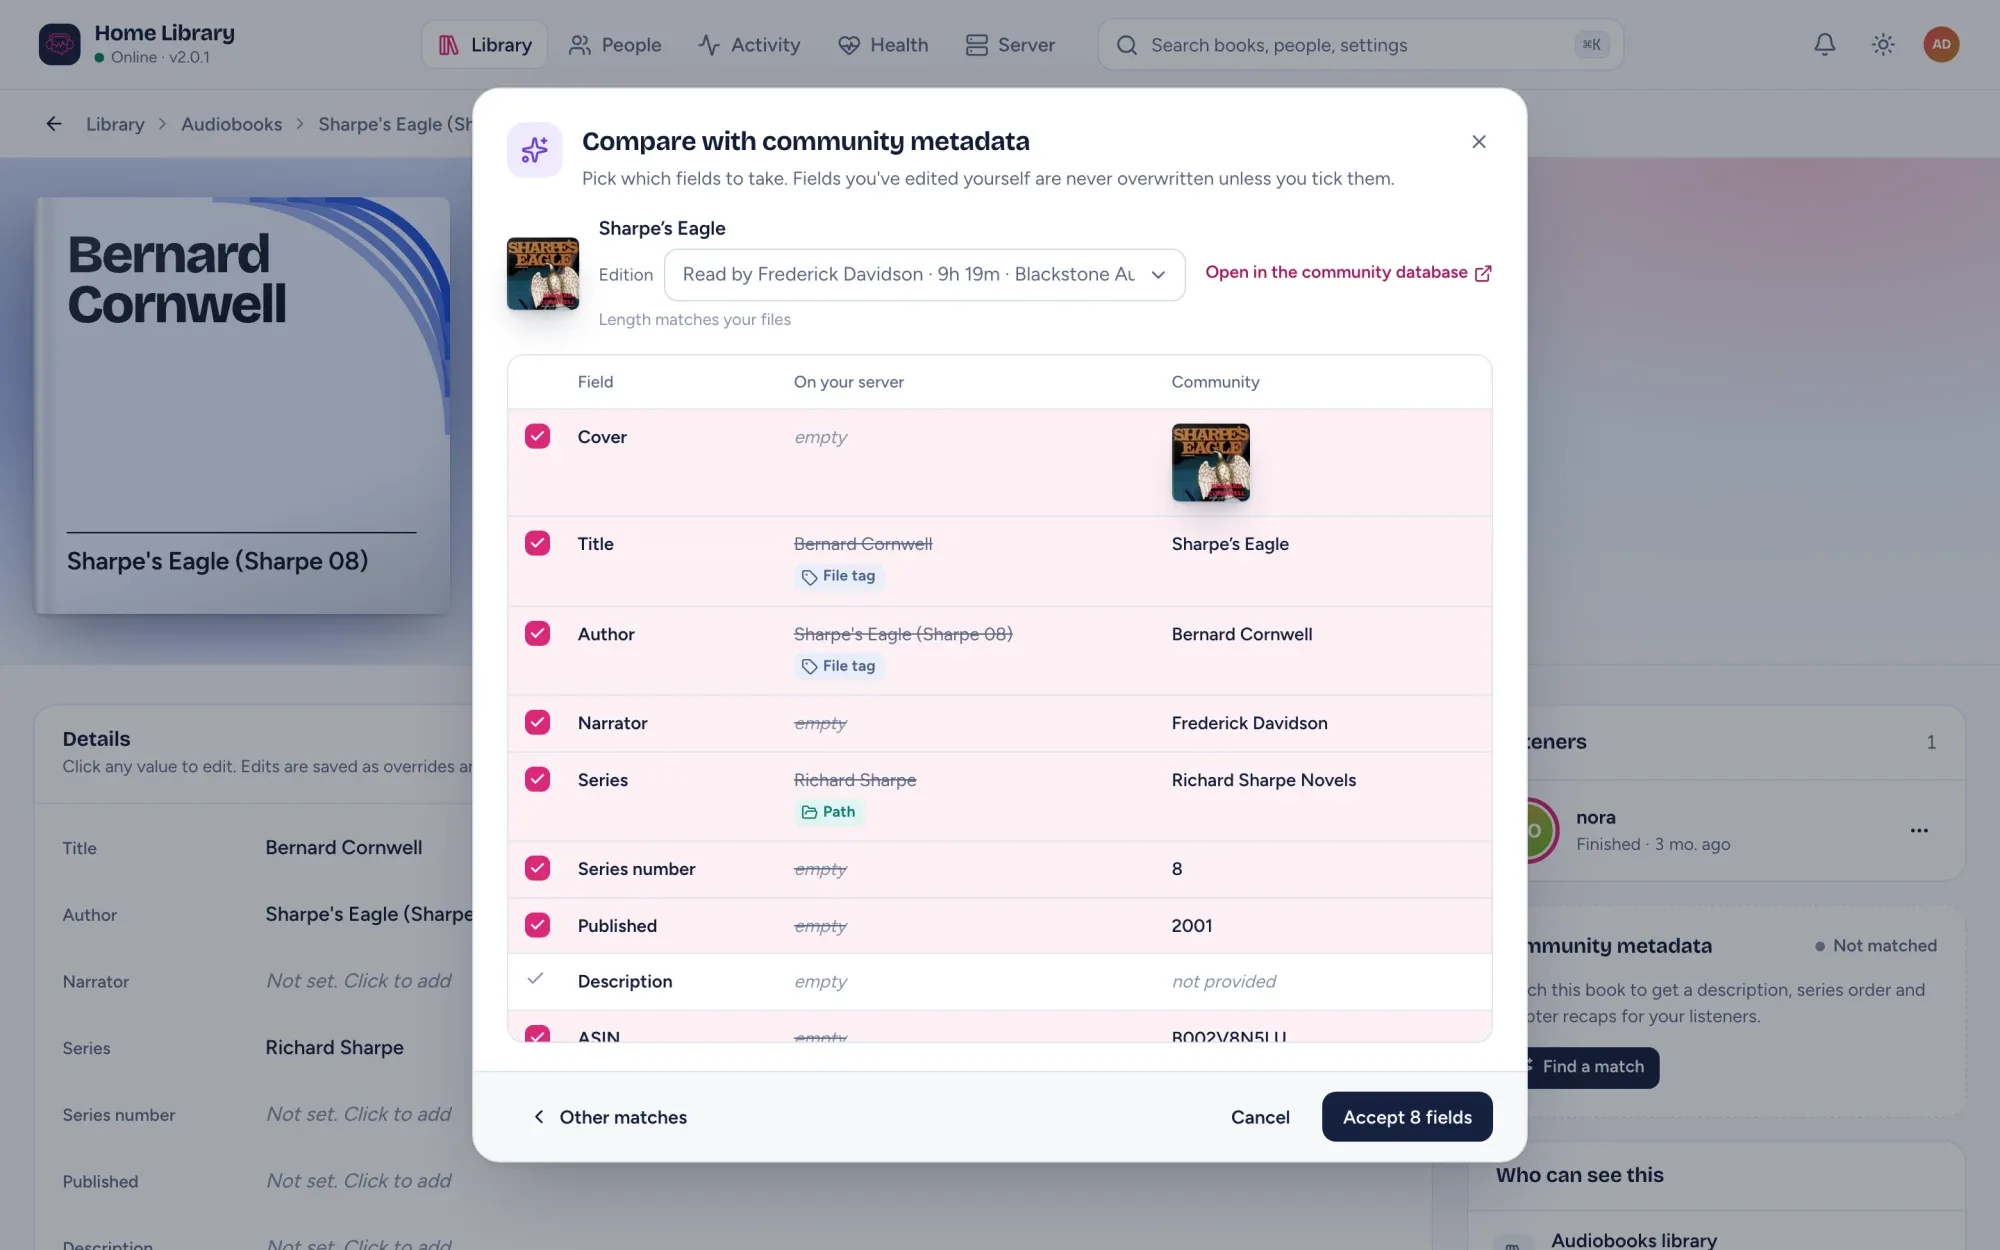Uncheck the Series number checkbox
This screenshot has height=1250, width=2000.
point(537,868)
